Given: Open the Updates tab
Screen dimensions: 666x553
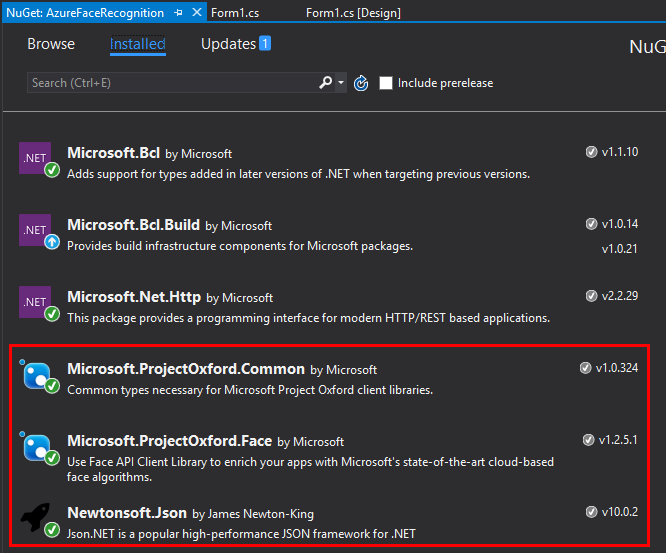Looking at the screenshot, I should pyautogui.click(x=229, y=44).
